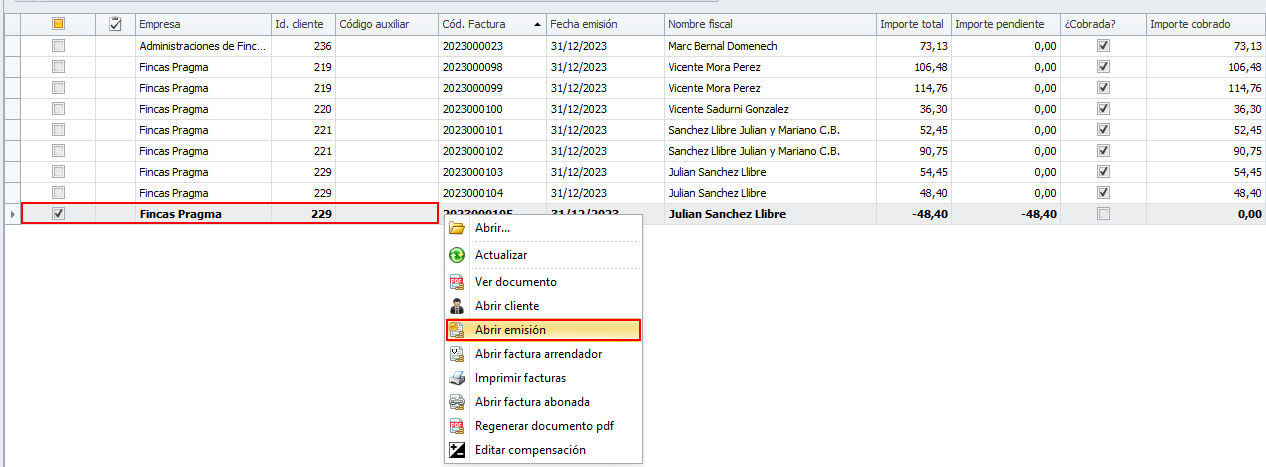The width and height of the screenshot is (1266, 467).
Task: Choose Abrir cliente menu entry
Action: coord(543,306)
